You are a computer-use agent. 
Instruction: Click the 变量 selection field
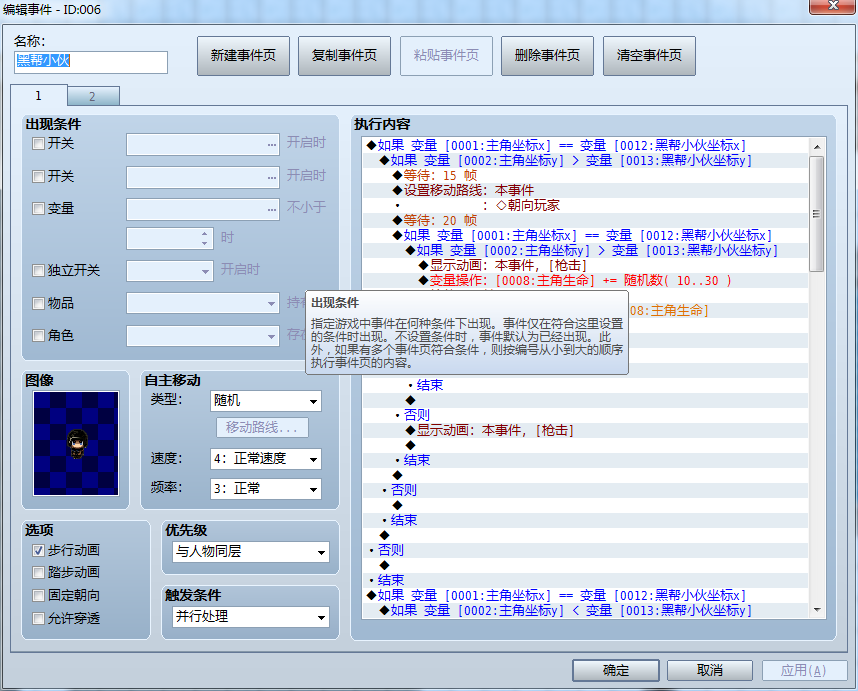tap(203, 210)
